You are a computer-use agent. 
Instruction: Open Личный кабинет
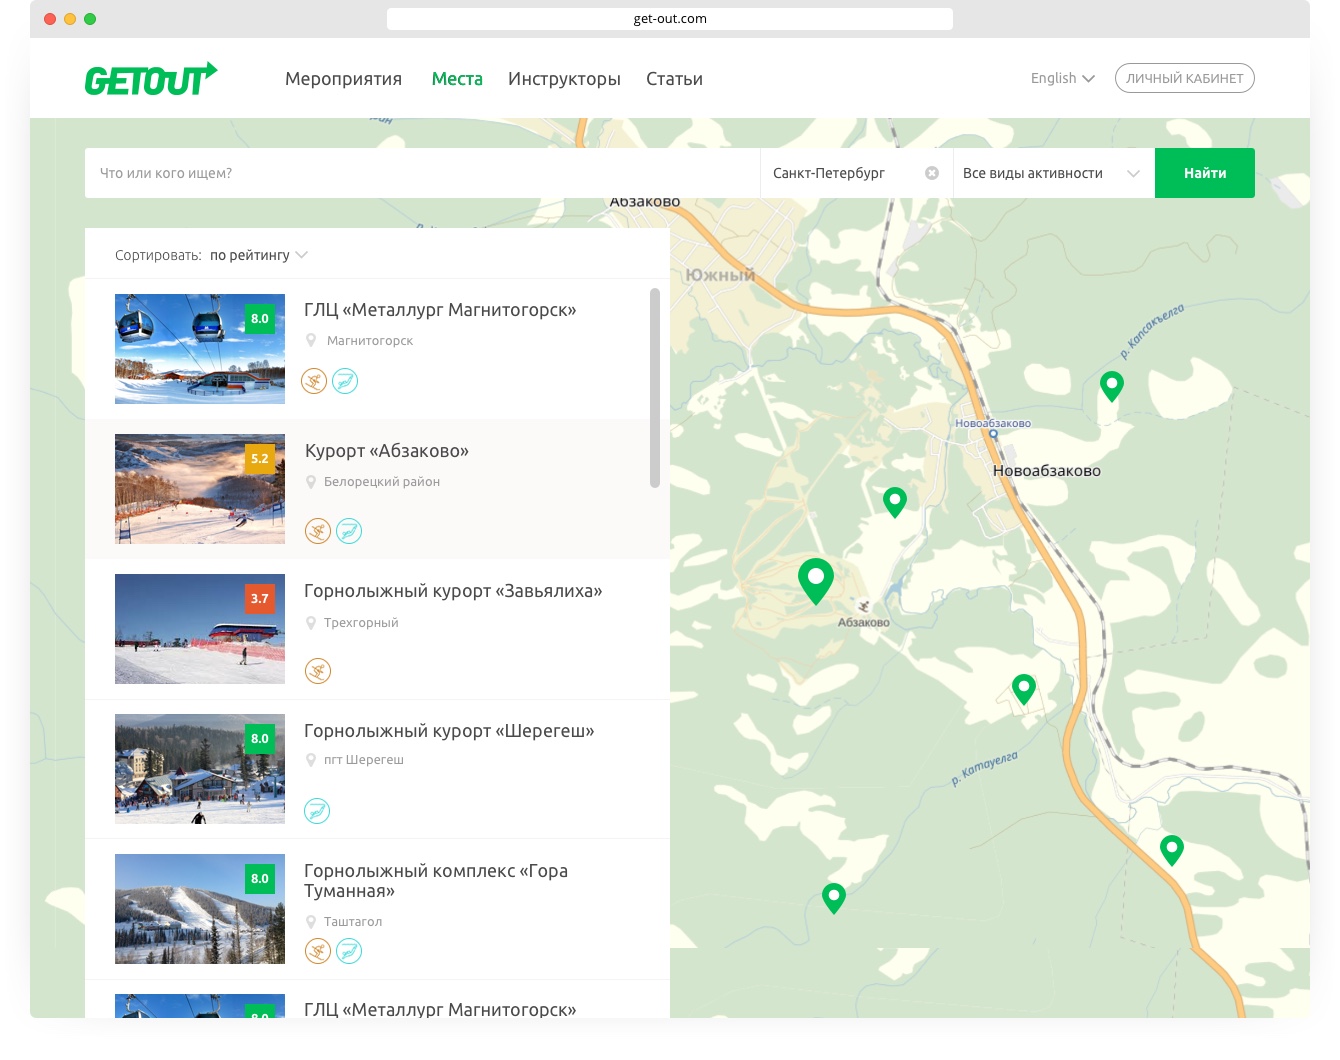(1185, 78)
